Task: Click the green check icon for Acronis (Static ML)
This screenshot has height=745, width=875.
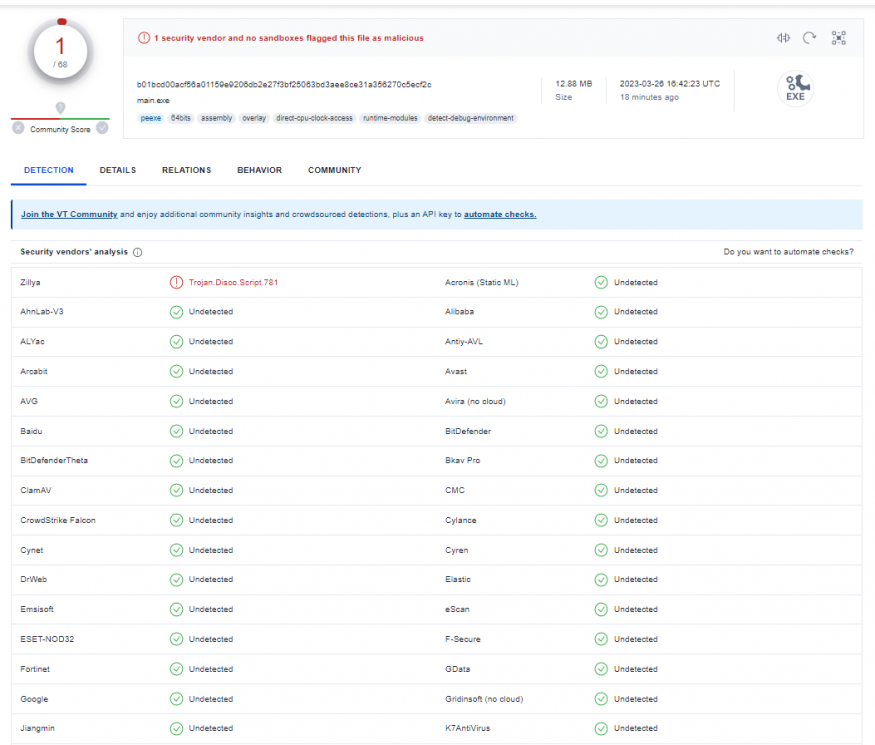Action: (601, 282)
